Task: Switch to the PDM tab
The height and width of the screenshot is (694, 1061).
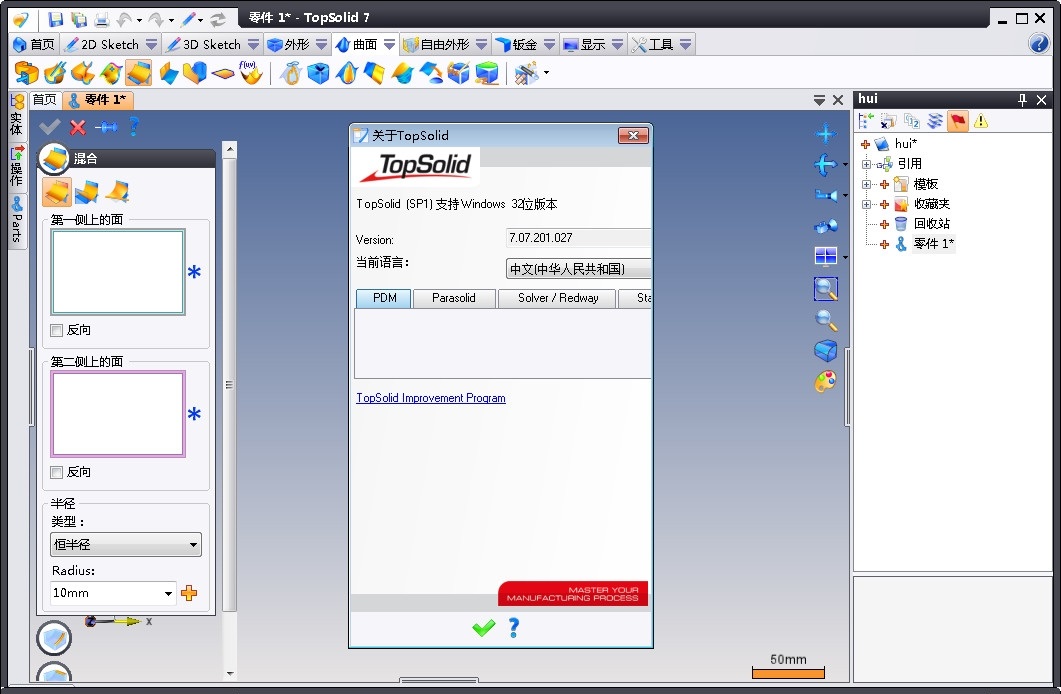Action: (384, 298)
